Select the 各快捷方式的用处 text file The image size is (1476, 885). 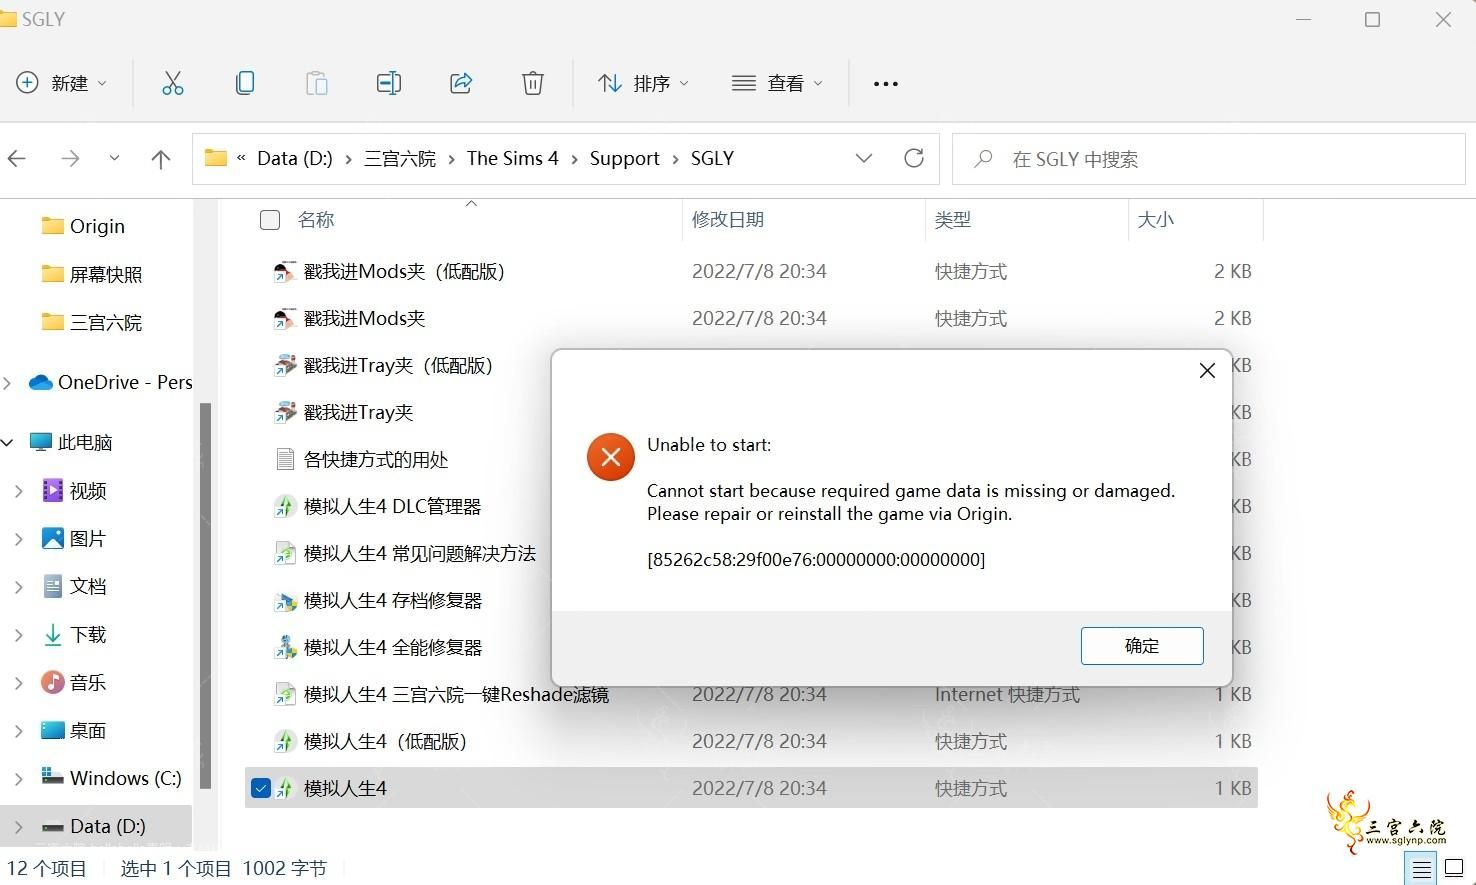click(x=362, y=459)
